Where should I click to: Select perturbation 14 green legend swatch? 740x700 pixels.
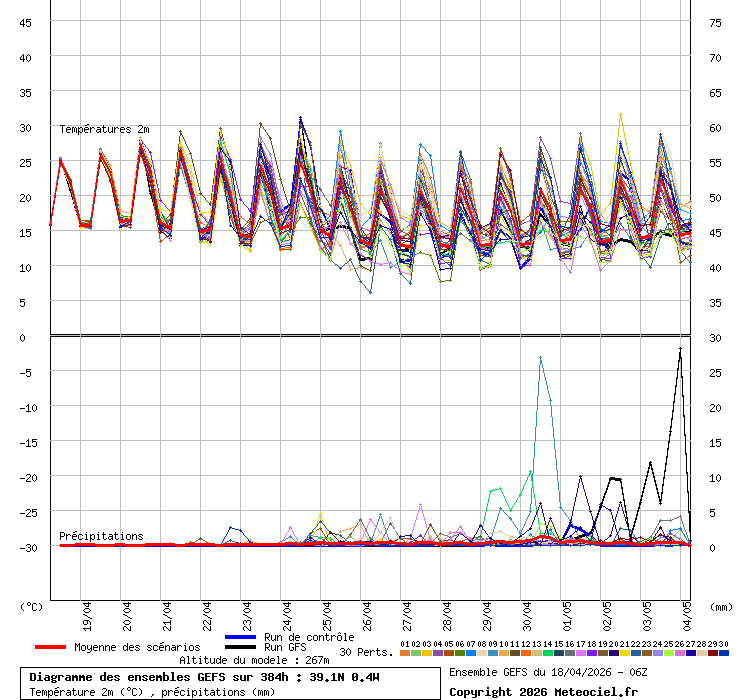548,653
